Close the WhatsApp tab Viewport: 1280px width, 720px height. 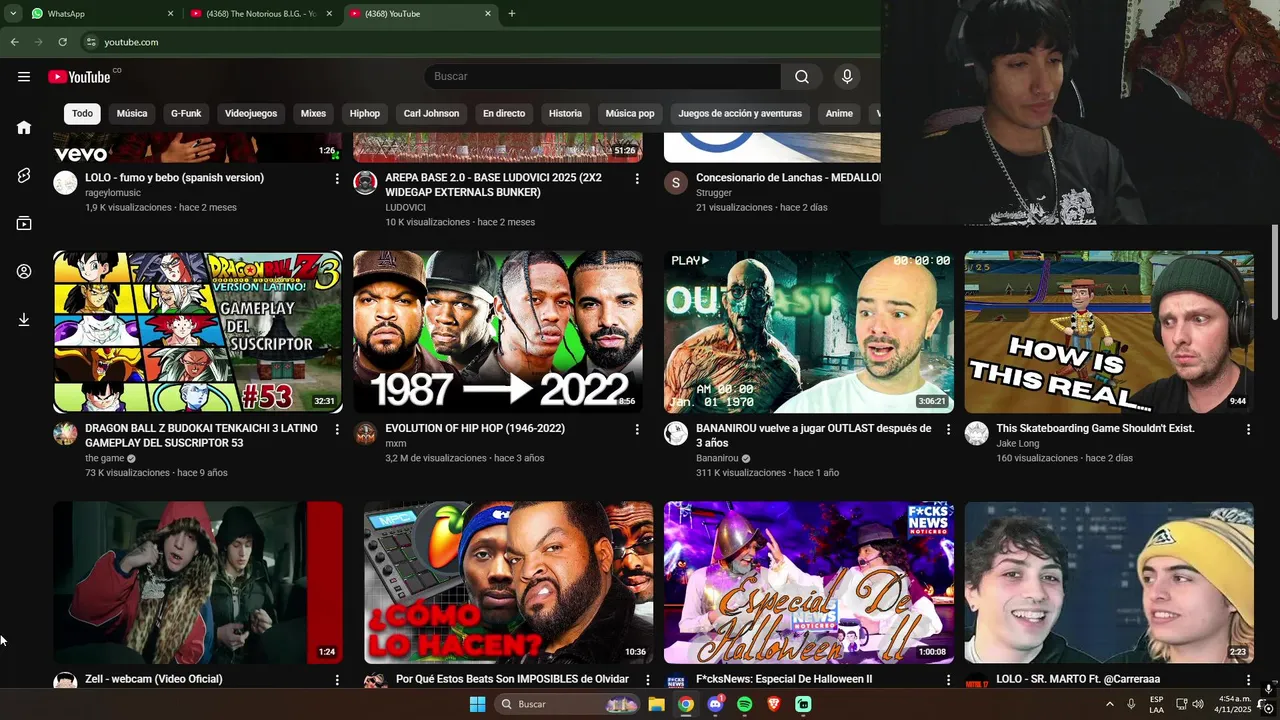[170, 14]
